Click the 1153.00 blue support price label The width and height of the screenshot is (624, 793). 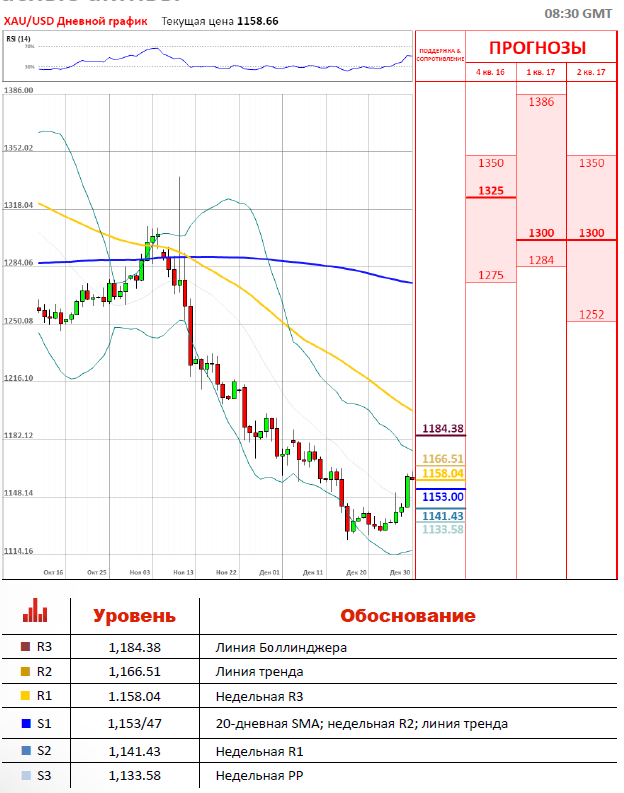(x=443, y=496)
